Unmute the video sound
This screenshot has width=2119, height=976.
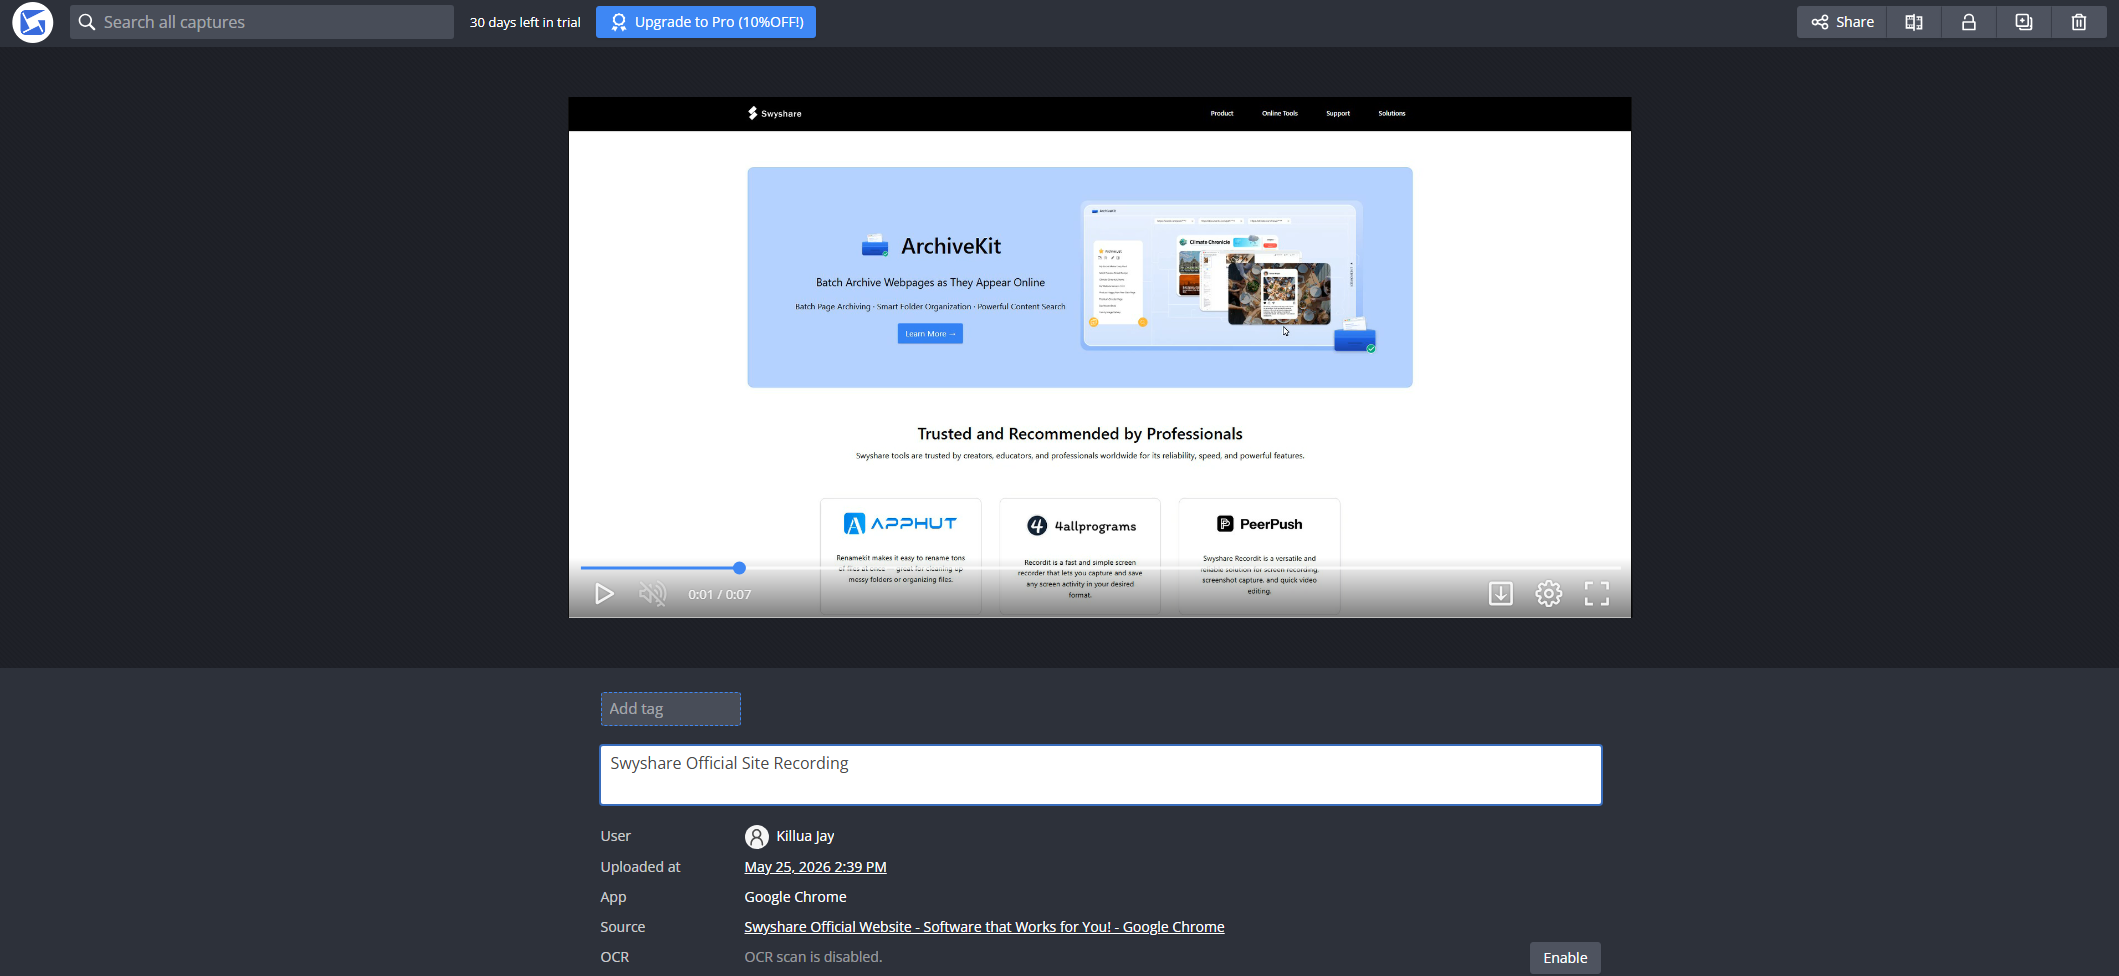coord(652,594)
